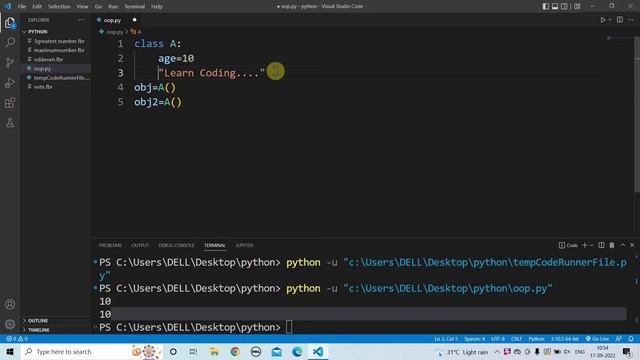This screenshot has width=640, height=360.
Task: Open the Run and Debug view
Action: [10, 83]
